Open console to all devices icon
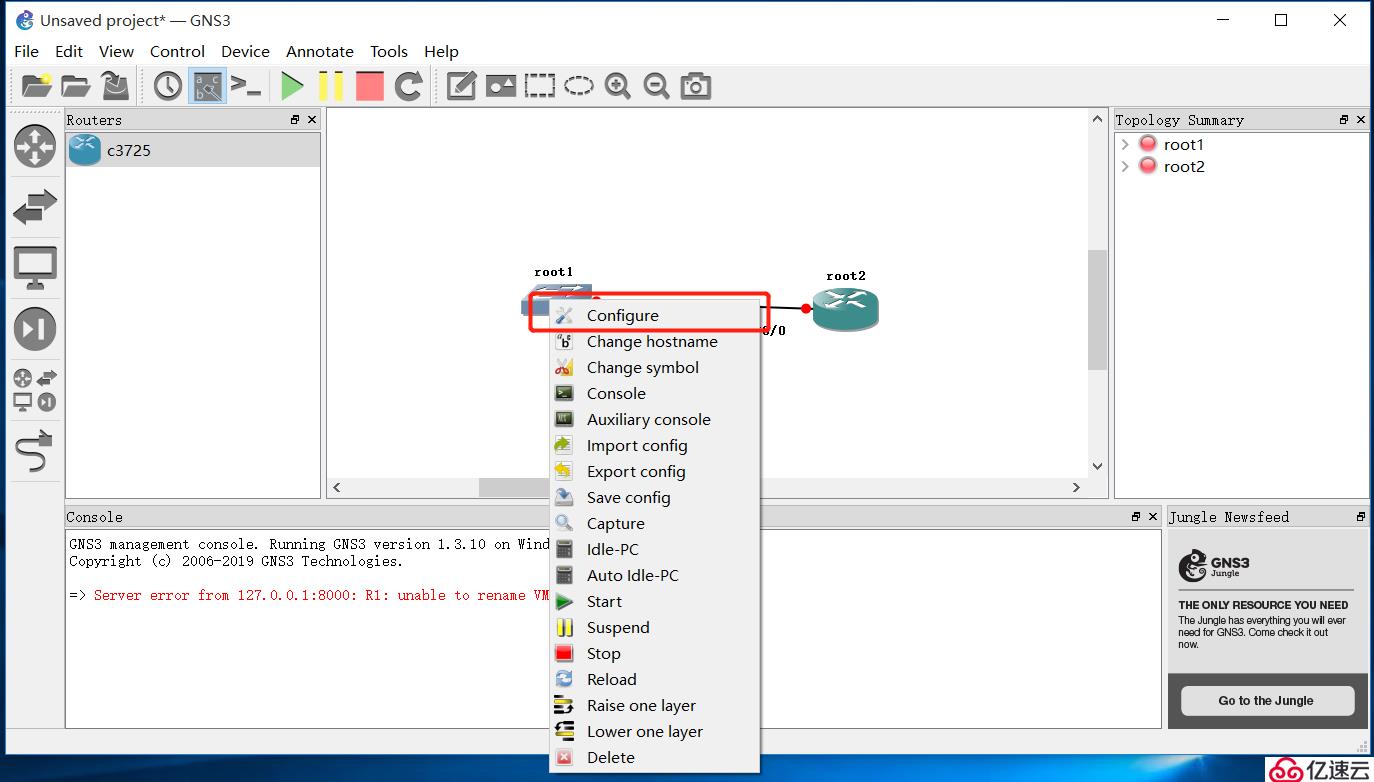Screen dimensions: 1374x782 click(246, 86)
